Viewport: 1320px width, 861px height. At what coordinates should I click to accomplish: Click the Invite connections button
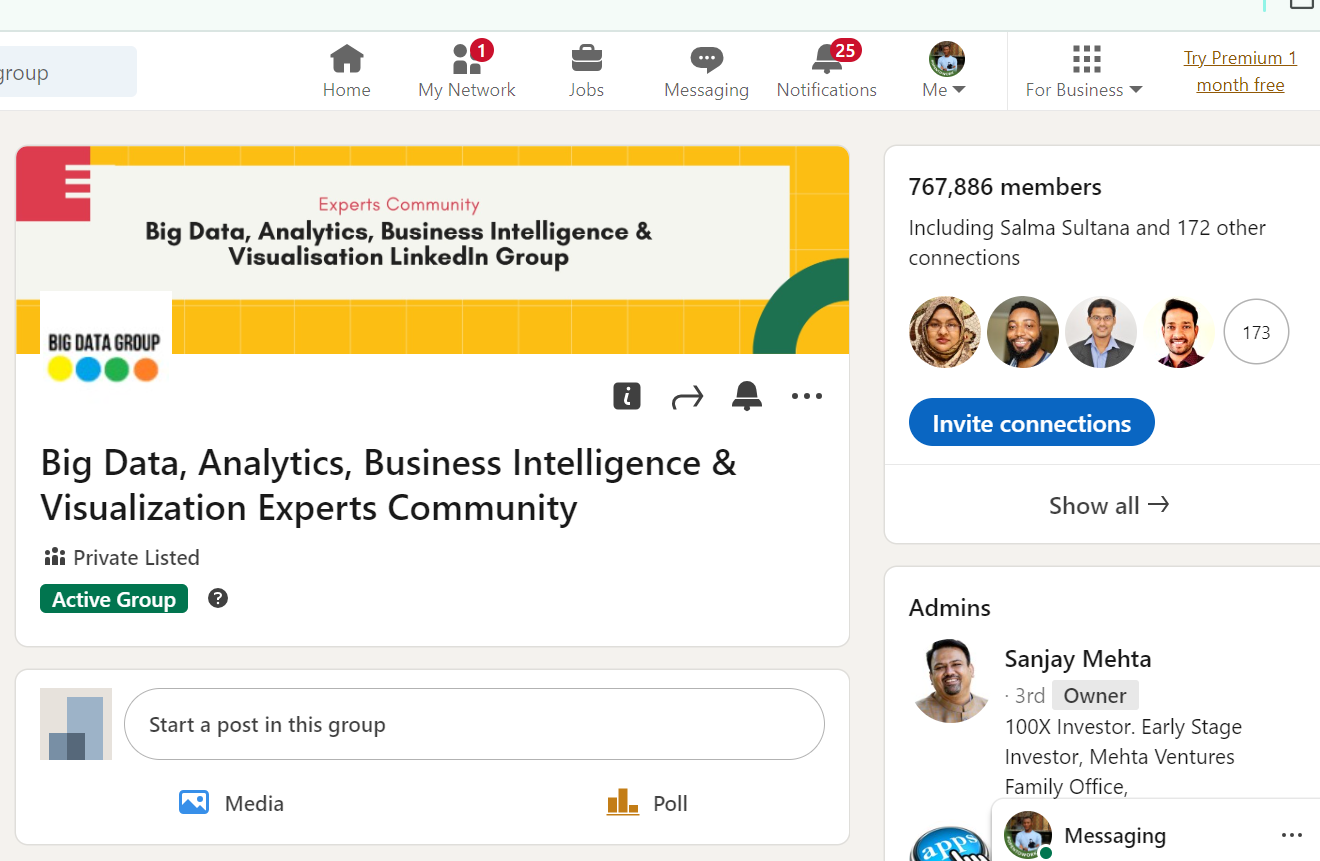[x=1031, y=423]
